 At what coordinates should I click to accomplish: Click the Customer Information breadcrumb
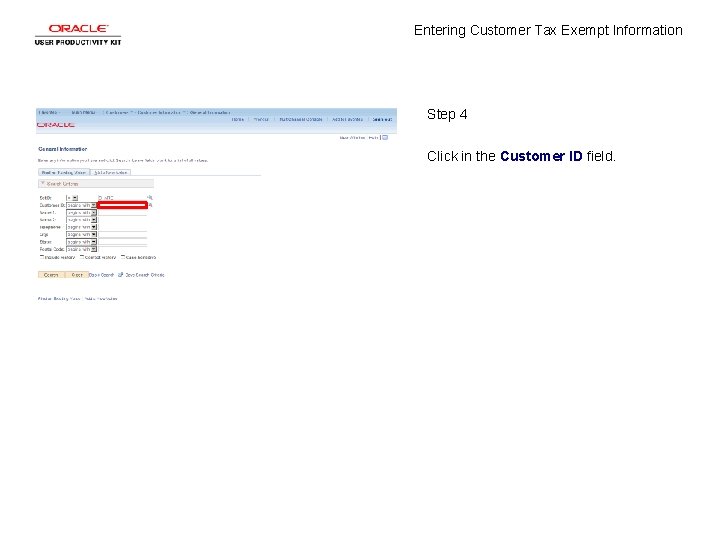(159, 112)
